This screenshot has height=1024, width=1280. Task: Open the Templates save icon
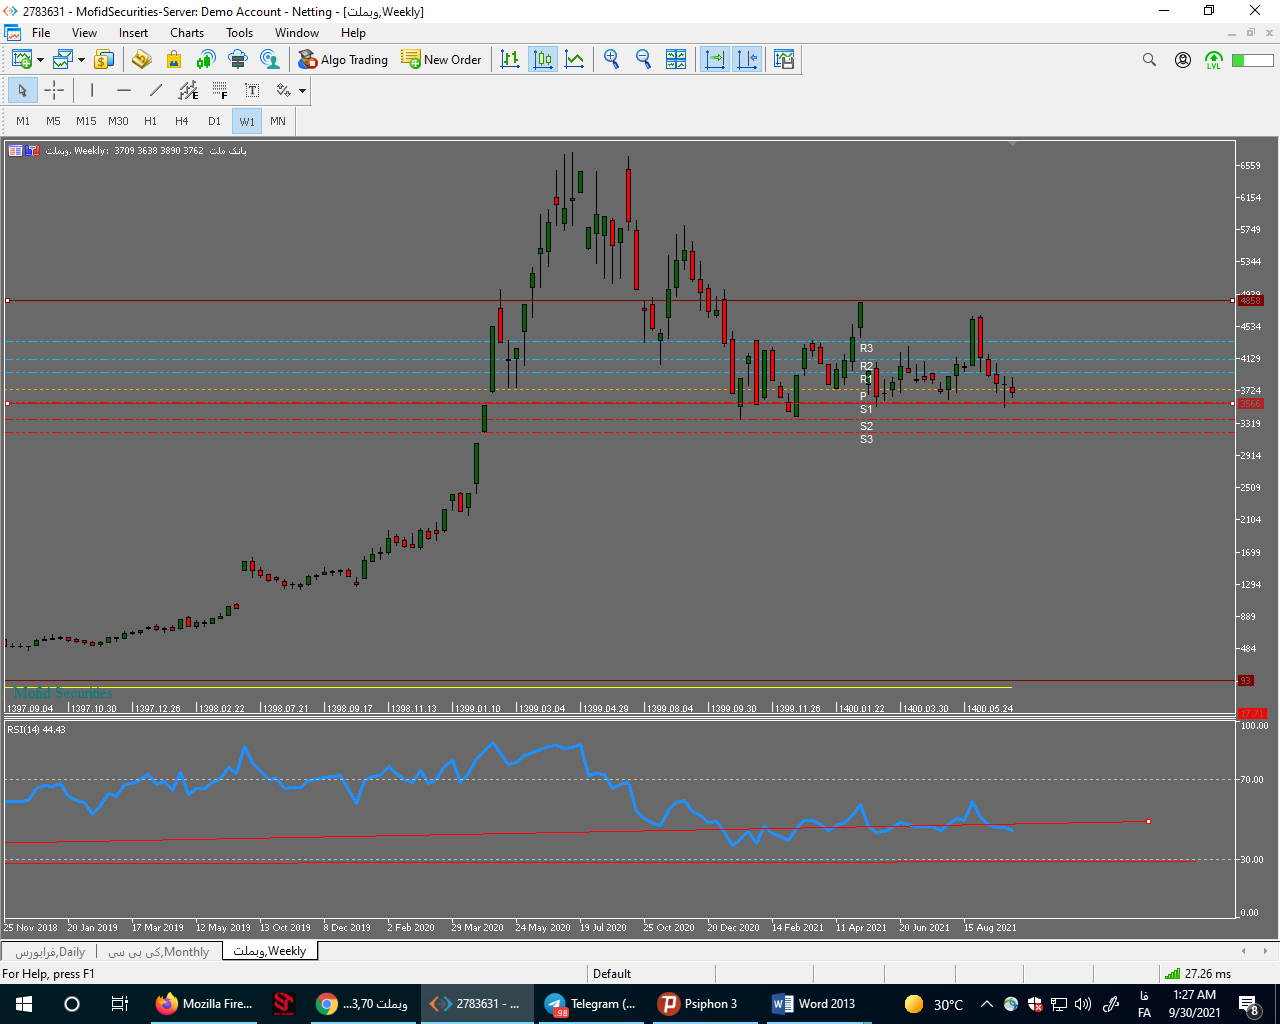click(x=784, y=60)
